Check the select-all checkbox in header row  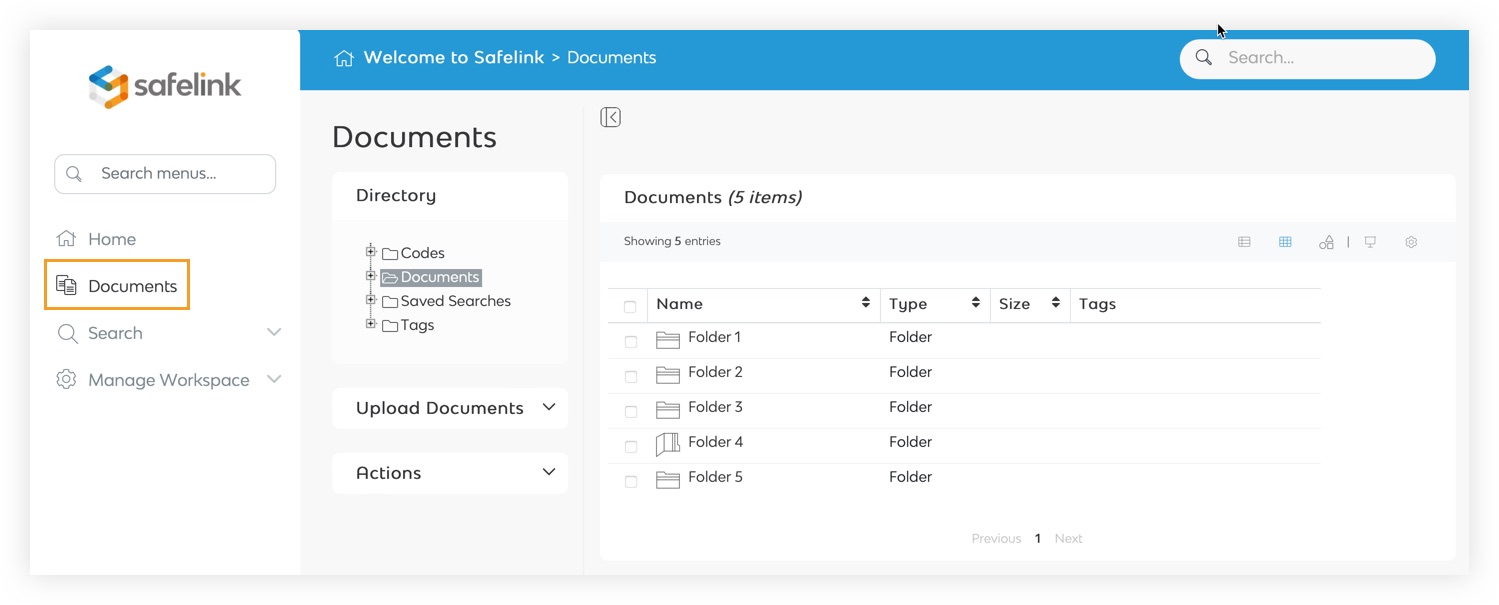(x=629, y=305)
